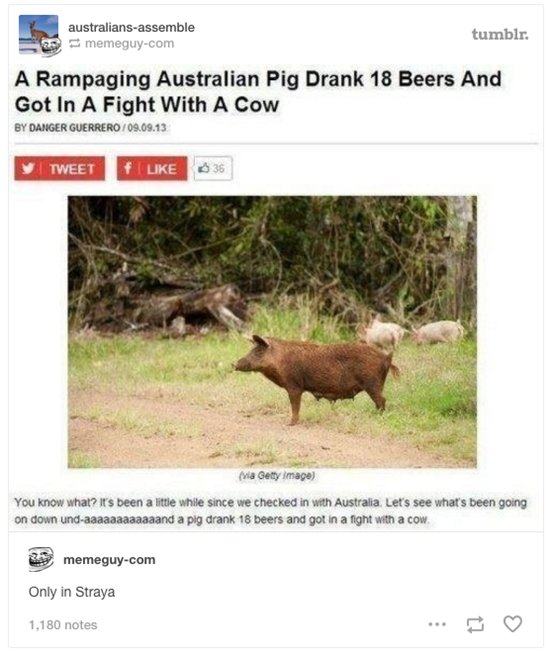Click the red TWEET button

click(x=59, y=169)
